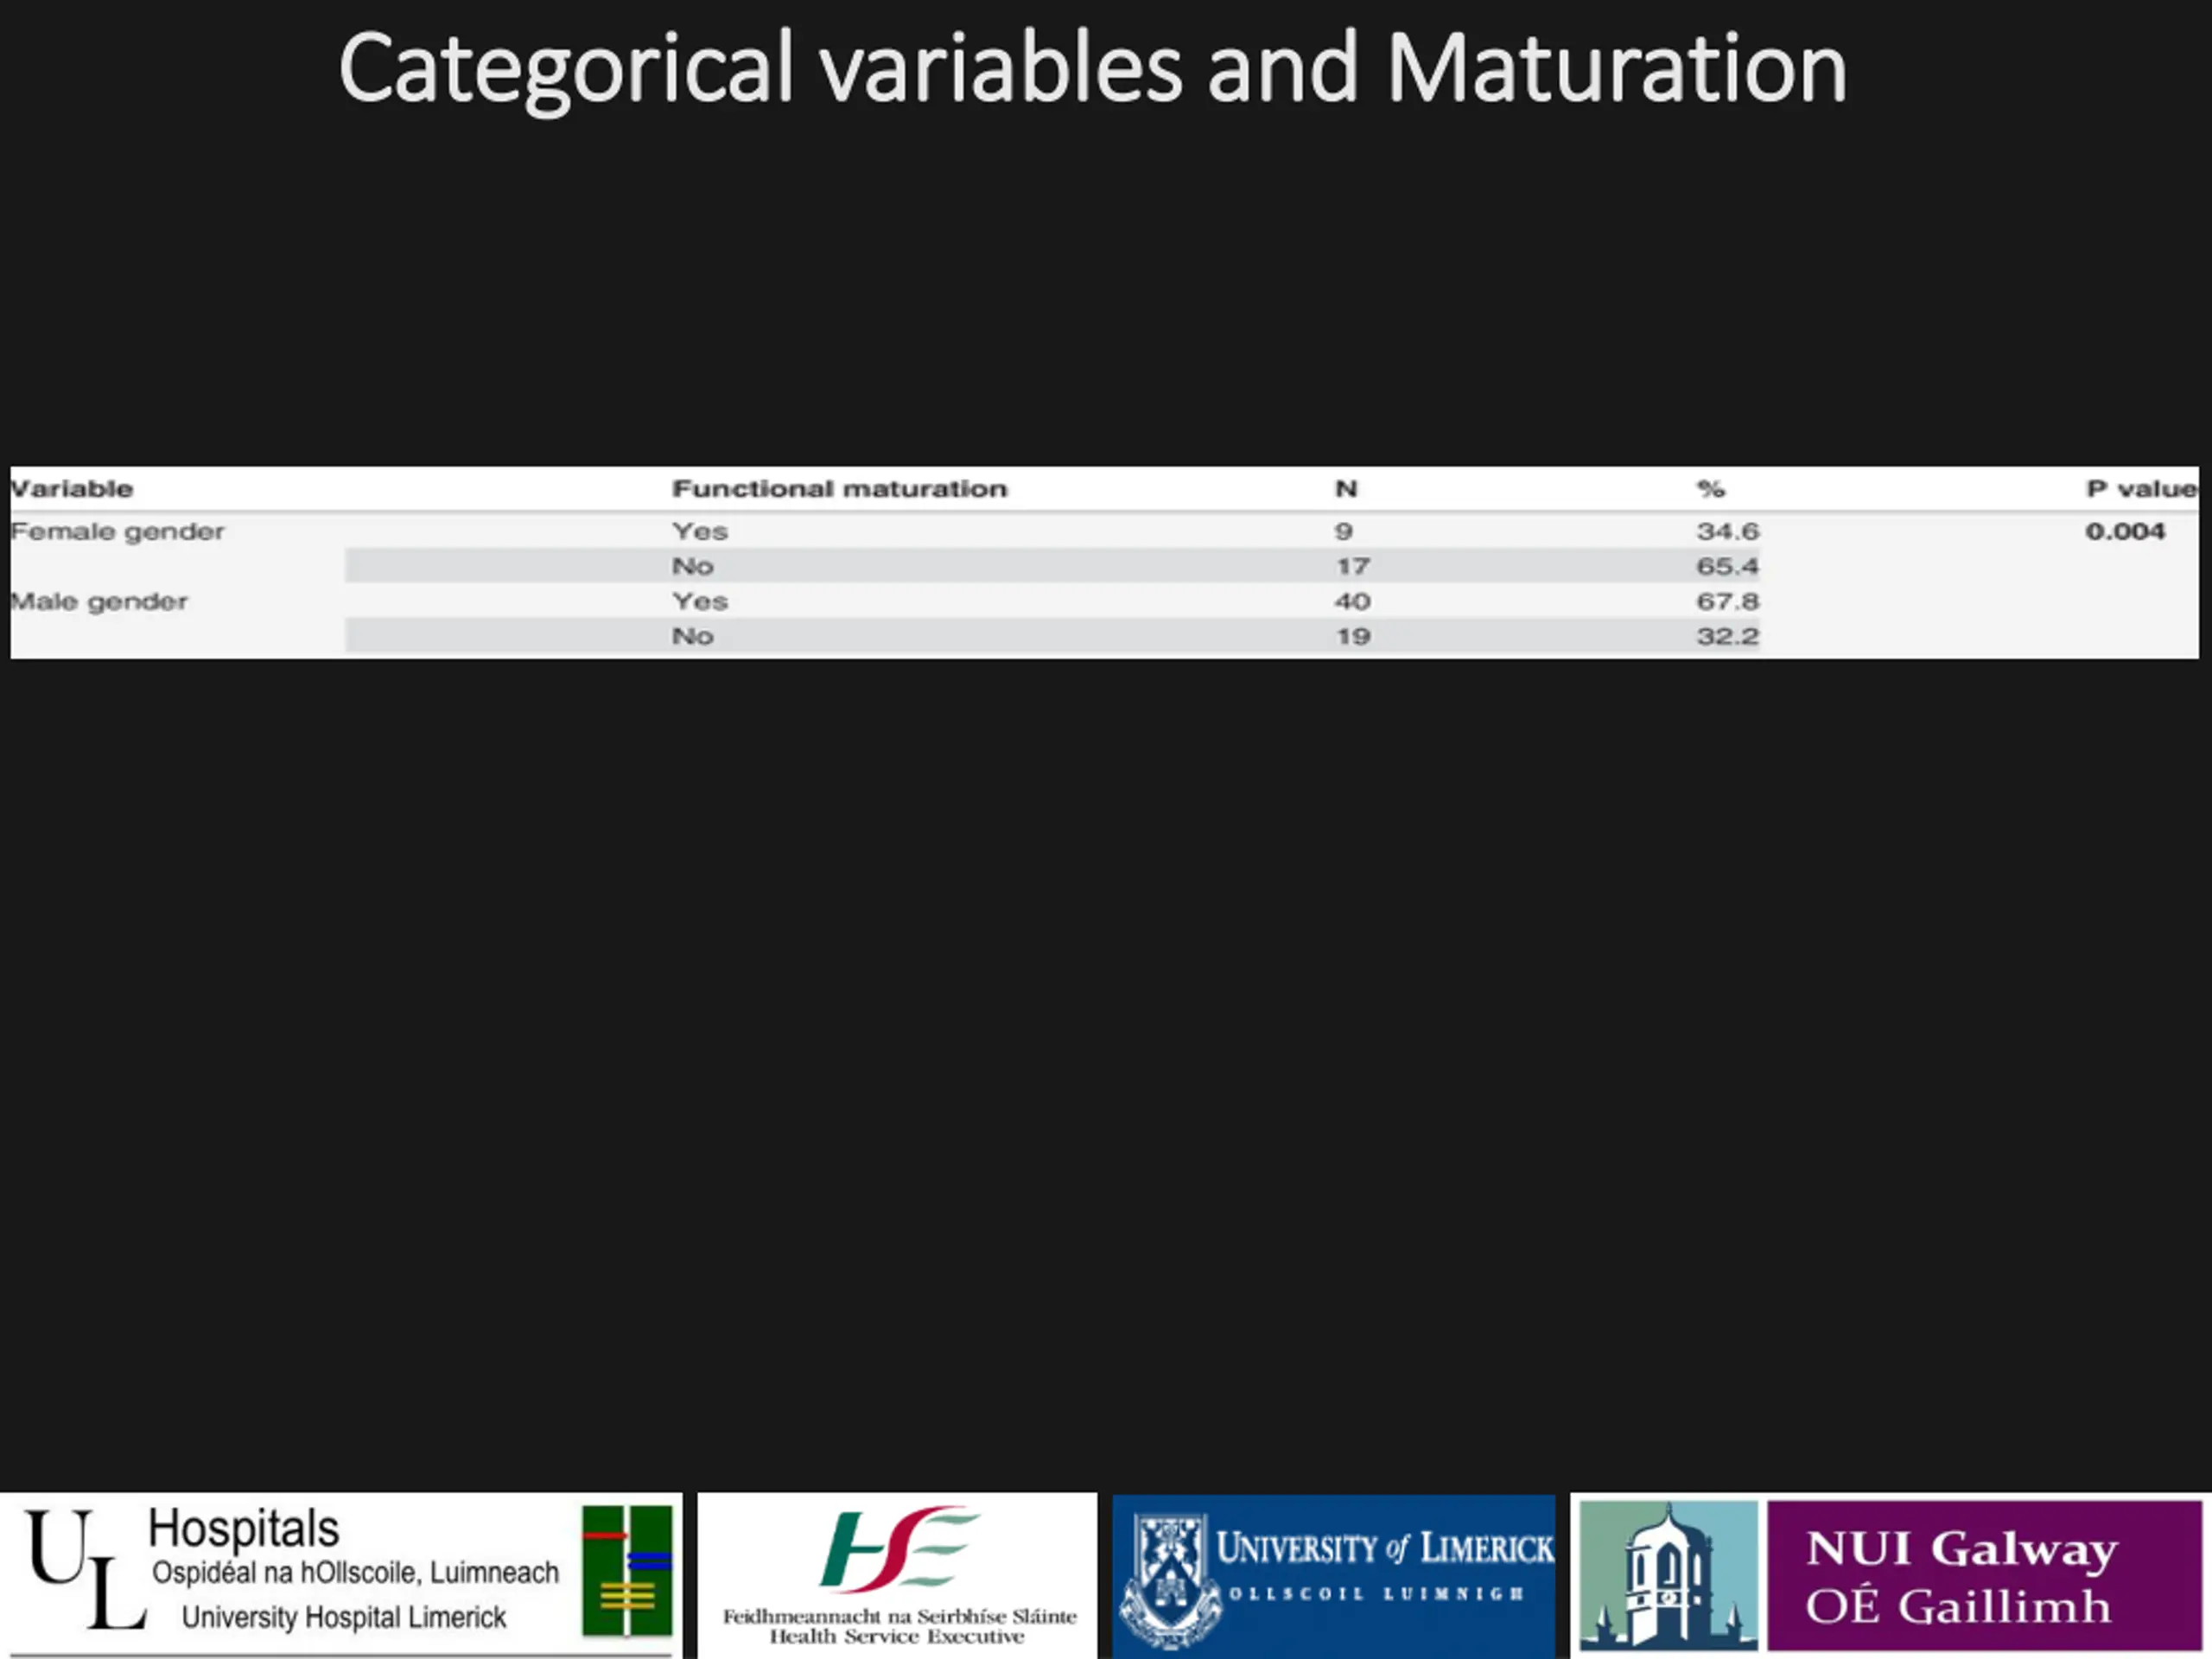
Task: Select the 'Female gender' row label
Action: click(x=117, y=532)
